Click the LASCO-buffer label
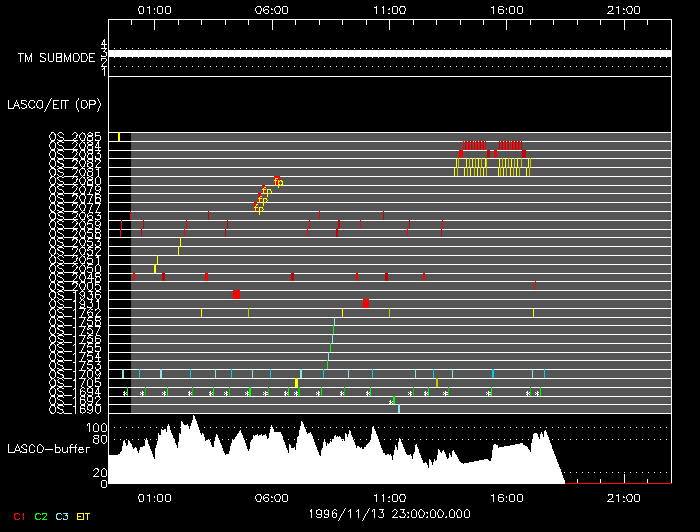Screen dimensions: 700x532 49,449
